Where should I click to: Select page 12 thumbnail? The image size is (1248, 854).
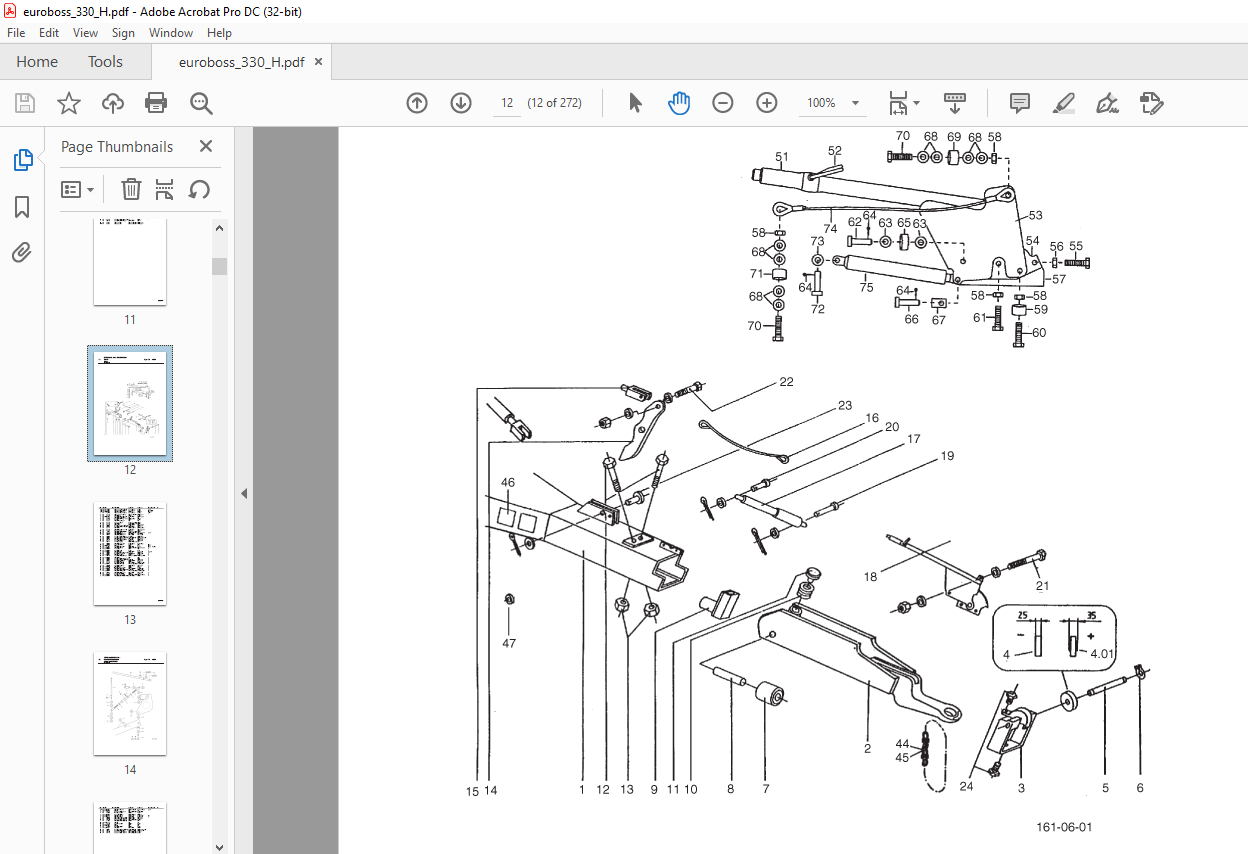click(x=130, y=403)
